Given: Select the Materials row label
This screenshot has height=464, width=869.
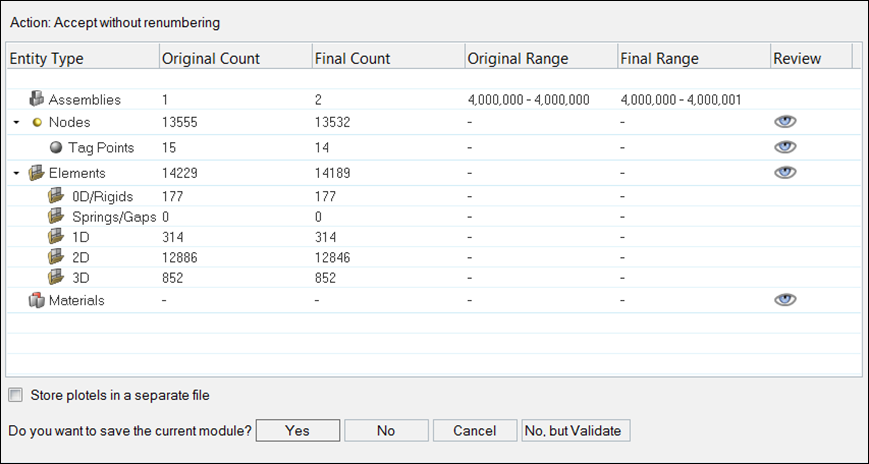Looking at the screenshot, I should tap(76, 300).
